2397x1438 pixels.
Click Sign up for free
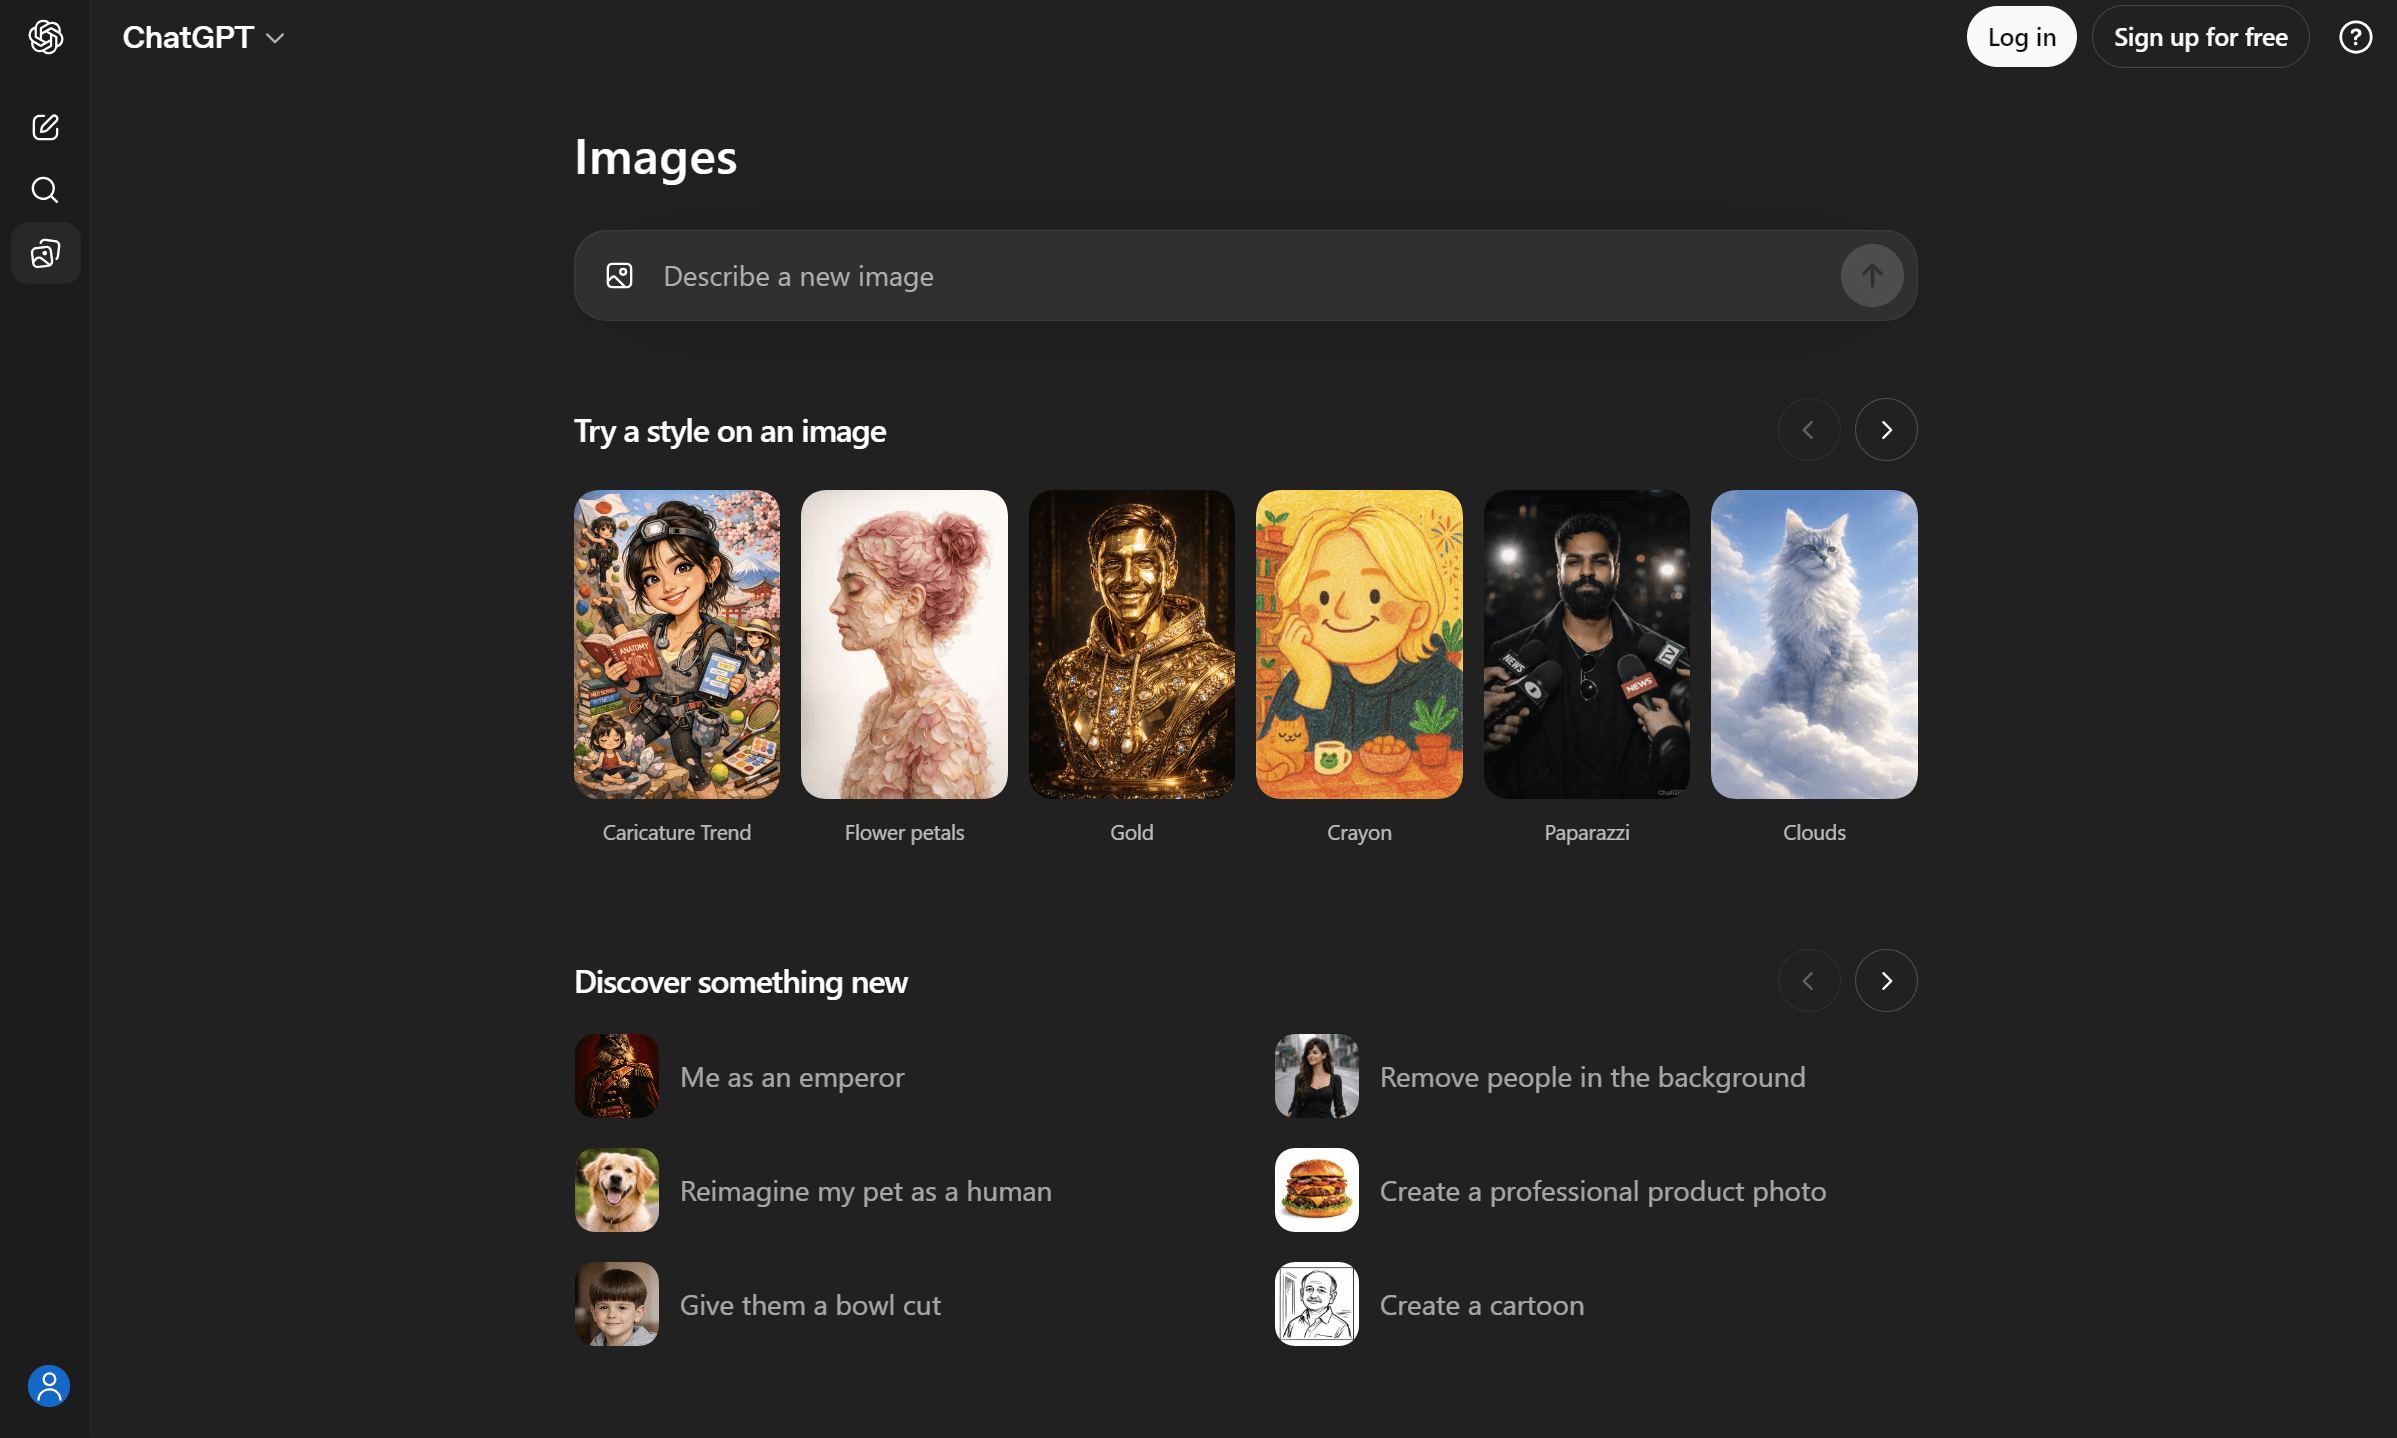(x=2200, y=38)
